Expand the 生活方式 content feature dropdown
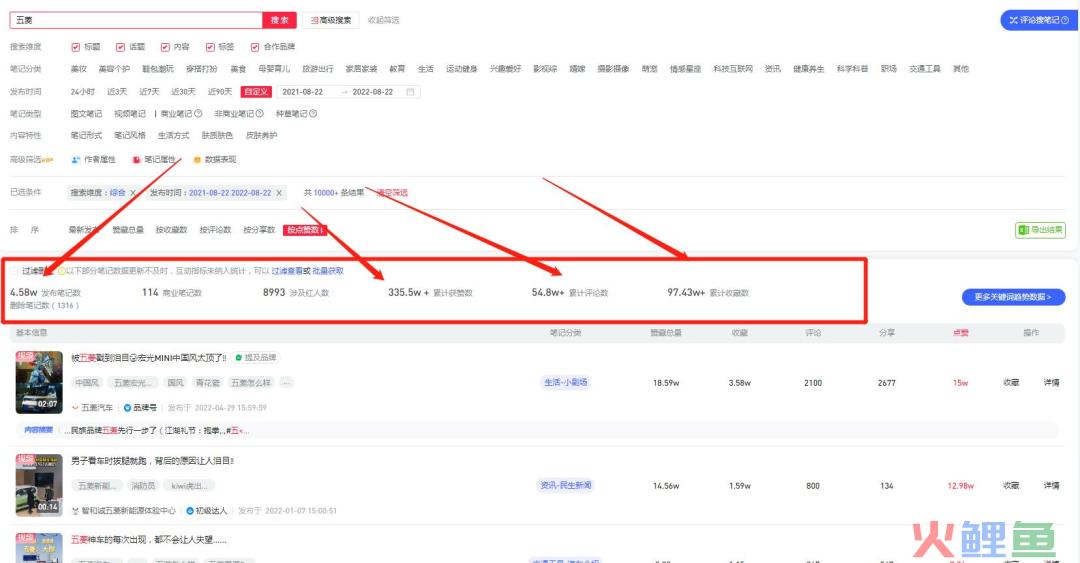This screenshot has width=1080, height=563. point(174,136)
